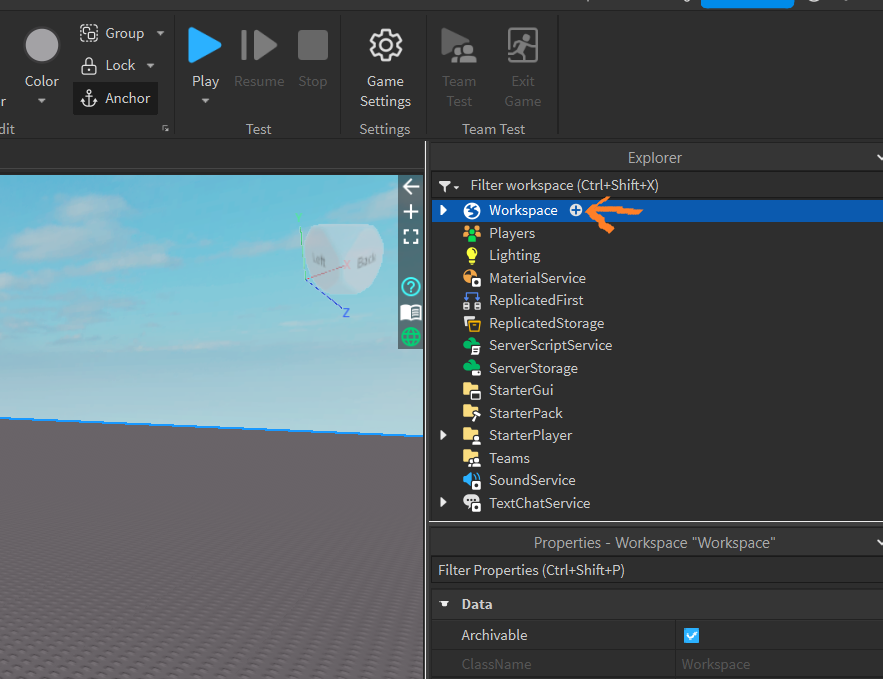Open Game Settings gear
Viewport: 883px width, 679px height.
(x=385, y=45)
